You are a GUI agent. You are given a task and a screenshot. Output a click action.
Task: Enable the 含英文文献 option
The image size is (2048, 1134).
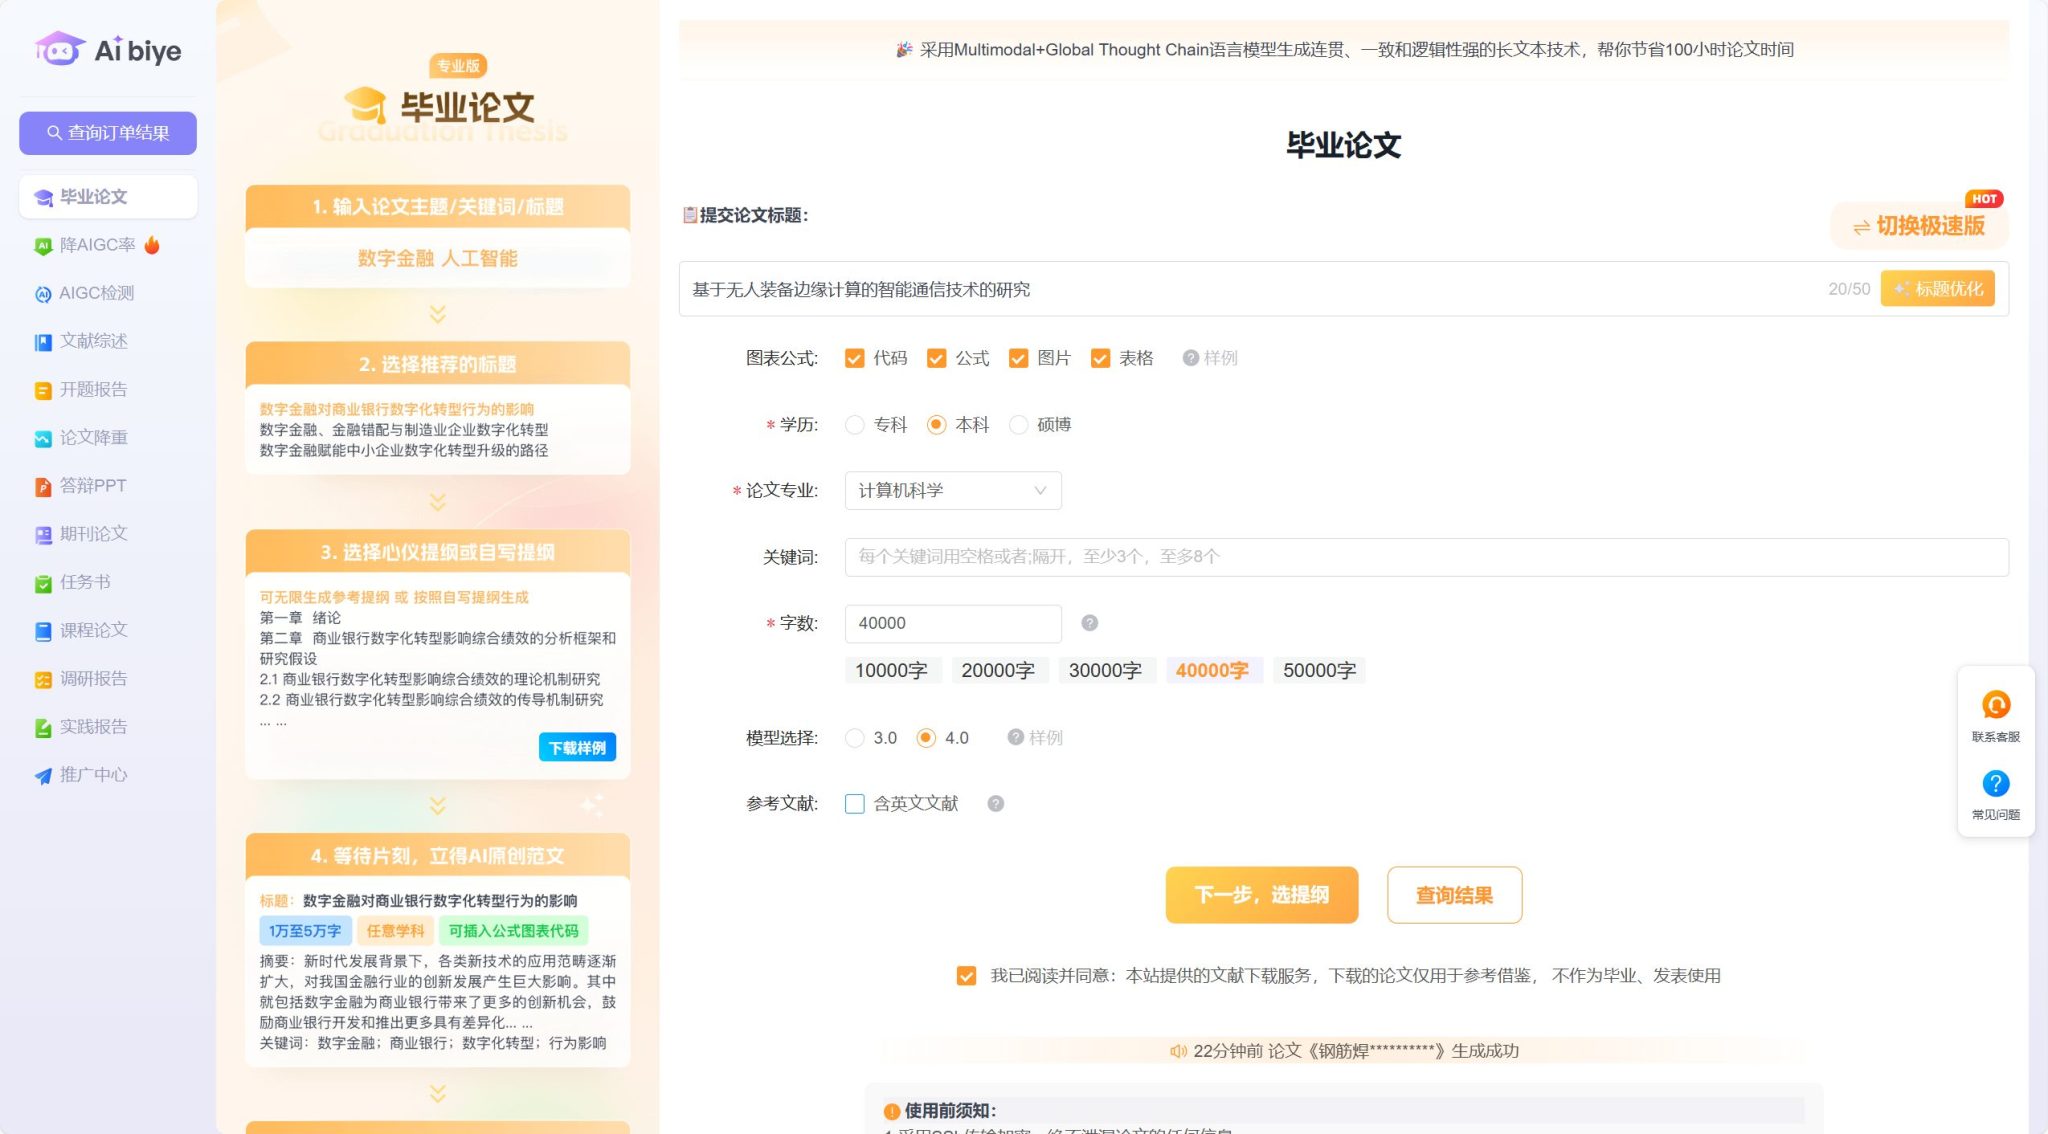pos(854,803)
